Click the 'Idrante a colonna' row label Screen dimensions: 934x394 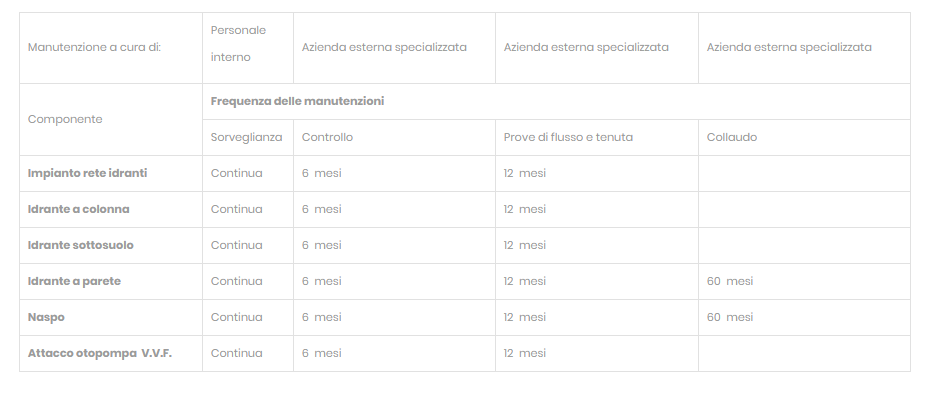79,209
